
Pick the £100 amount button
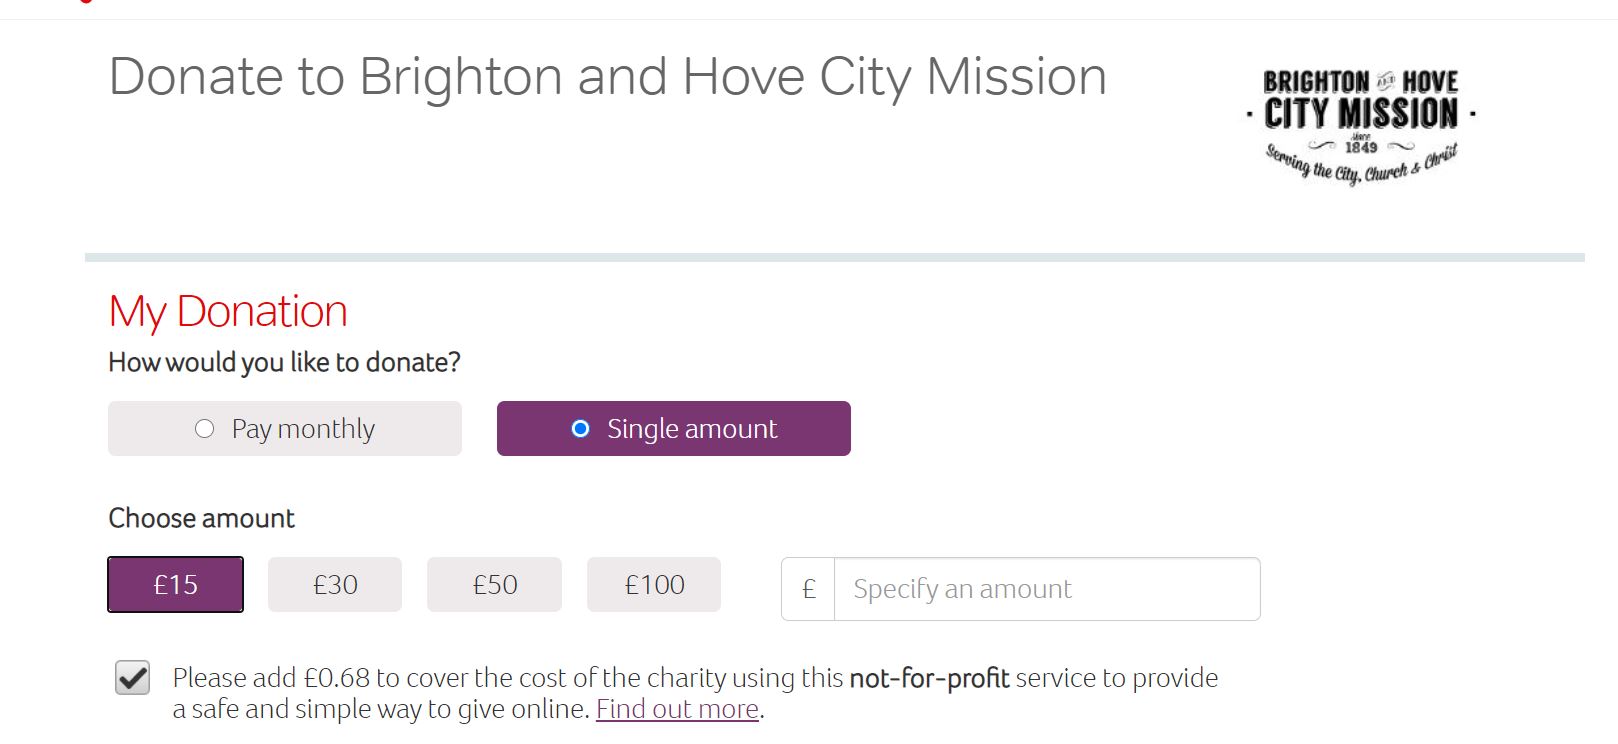click(654, 584)
